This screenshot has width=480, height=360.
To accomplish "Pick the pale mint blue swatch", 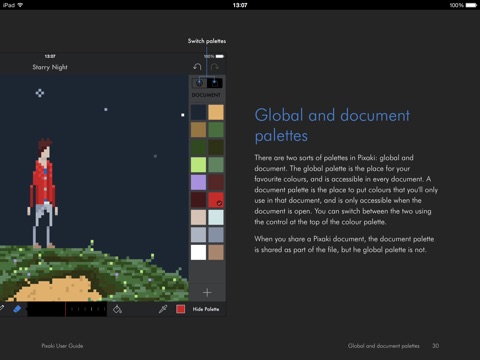I will click(x=216, y=217).
